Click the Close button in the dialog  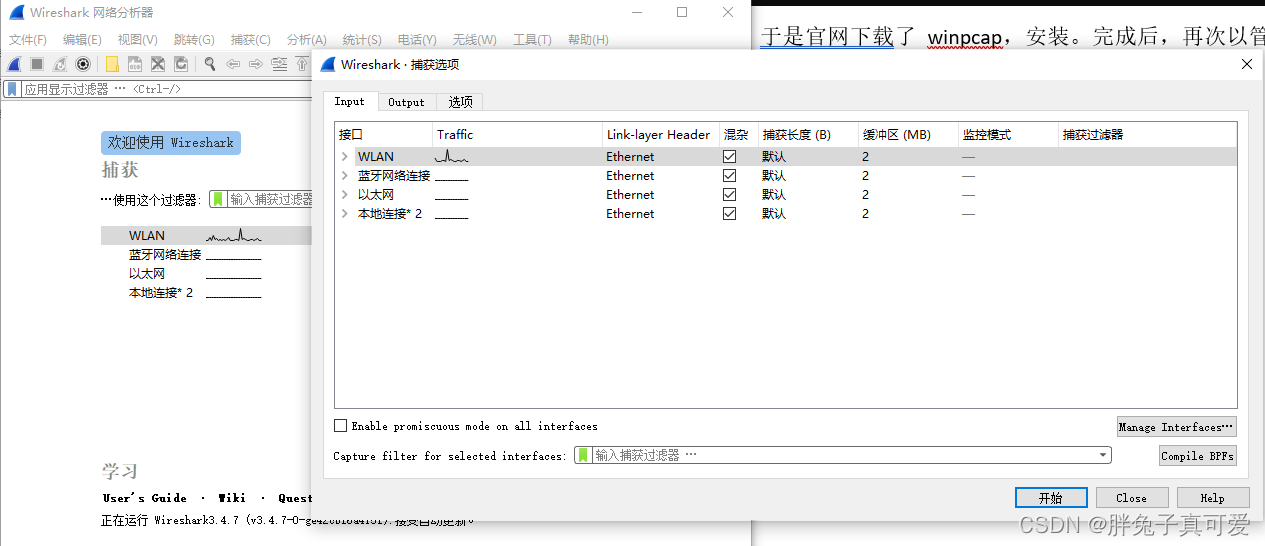click(x=1131, y=498)
